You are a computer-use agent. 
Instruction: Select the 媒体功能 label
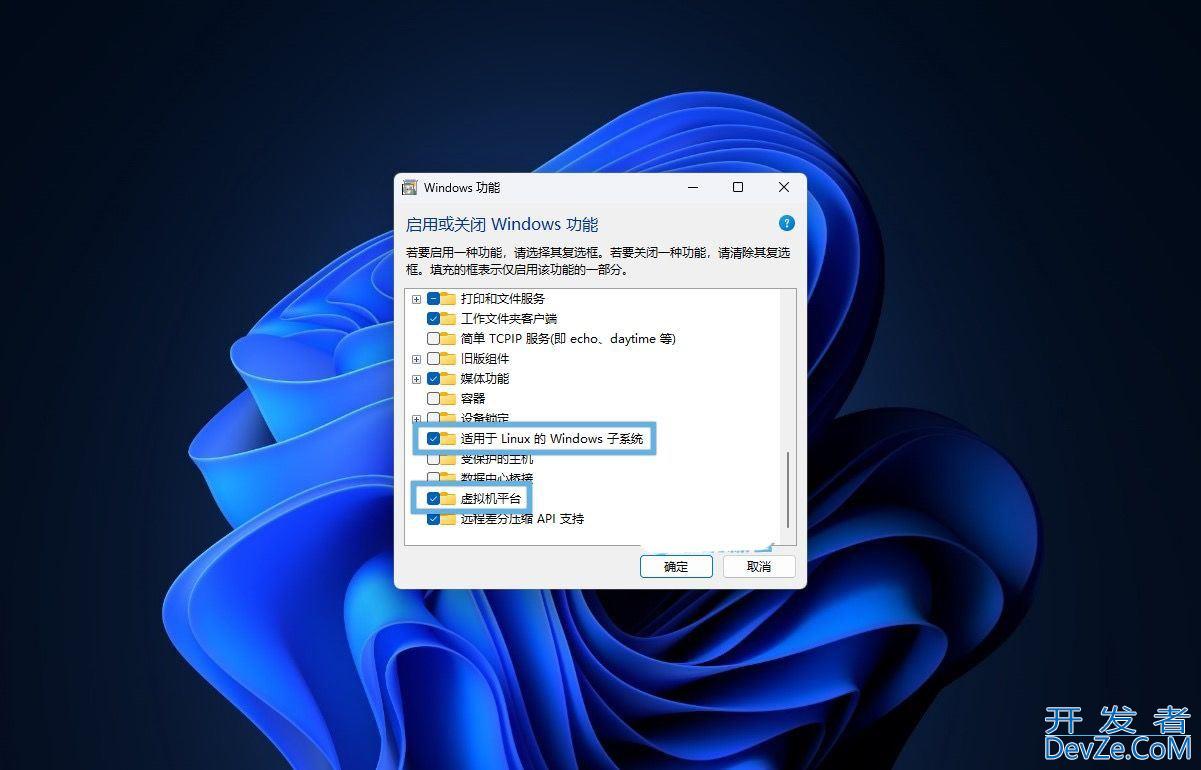485,378
